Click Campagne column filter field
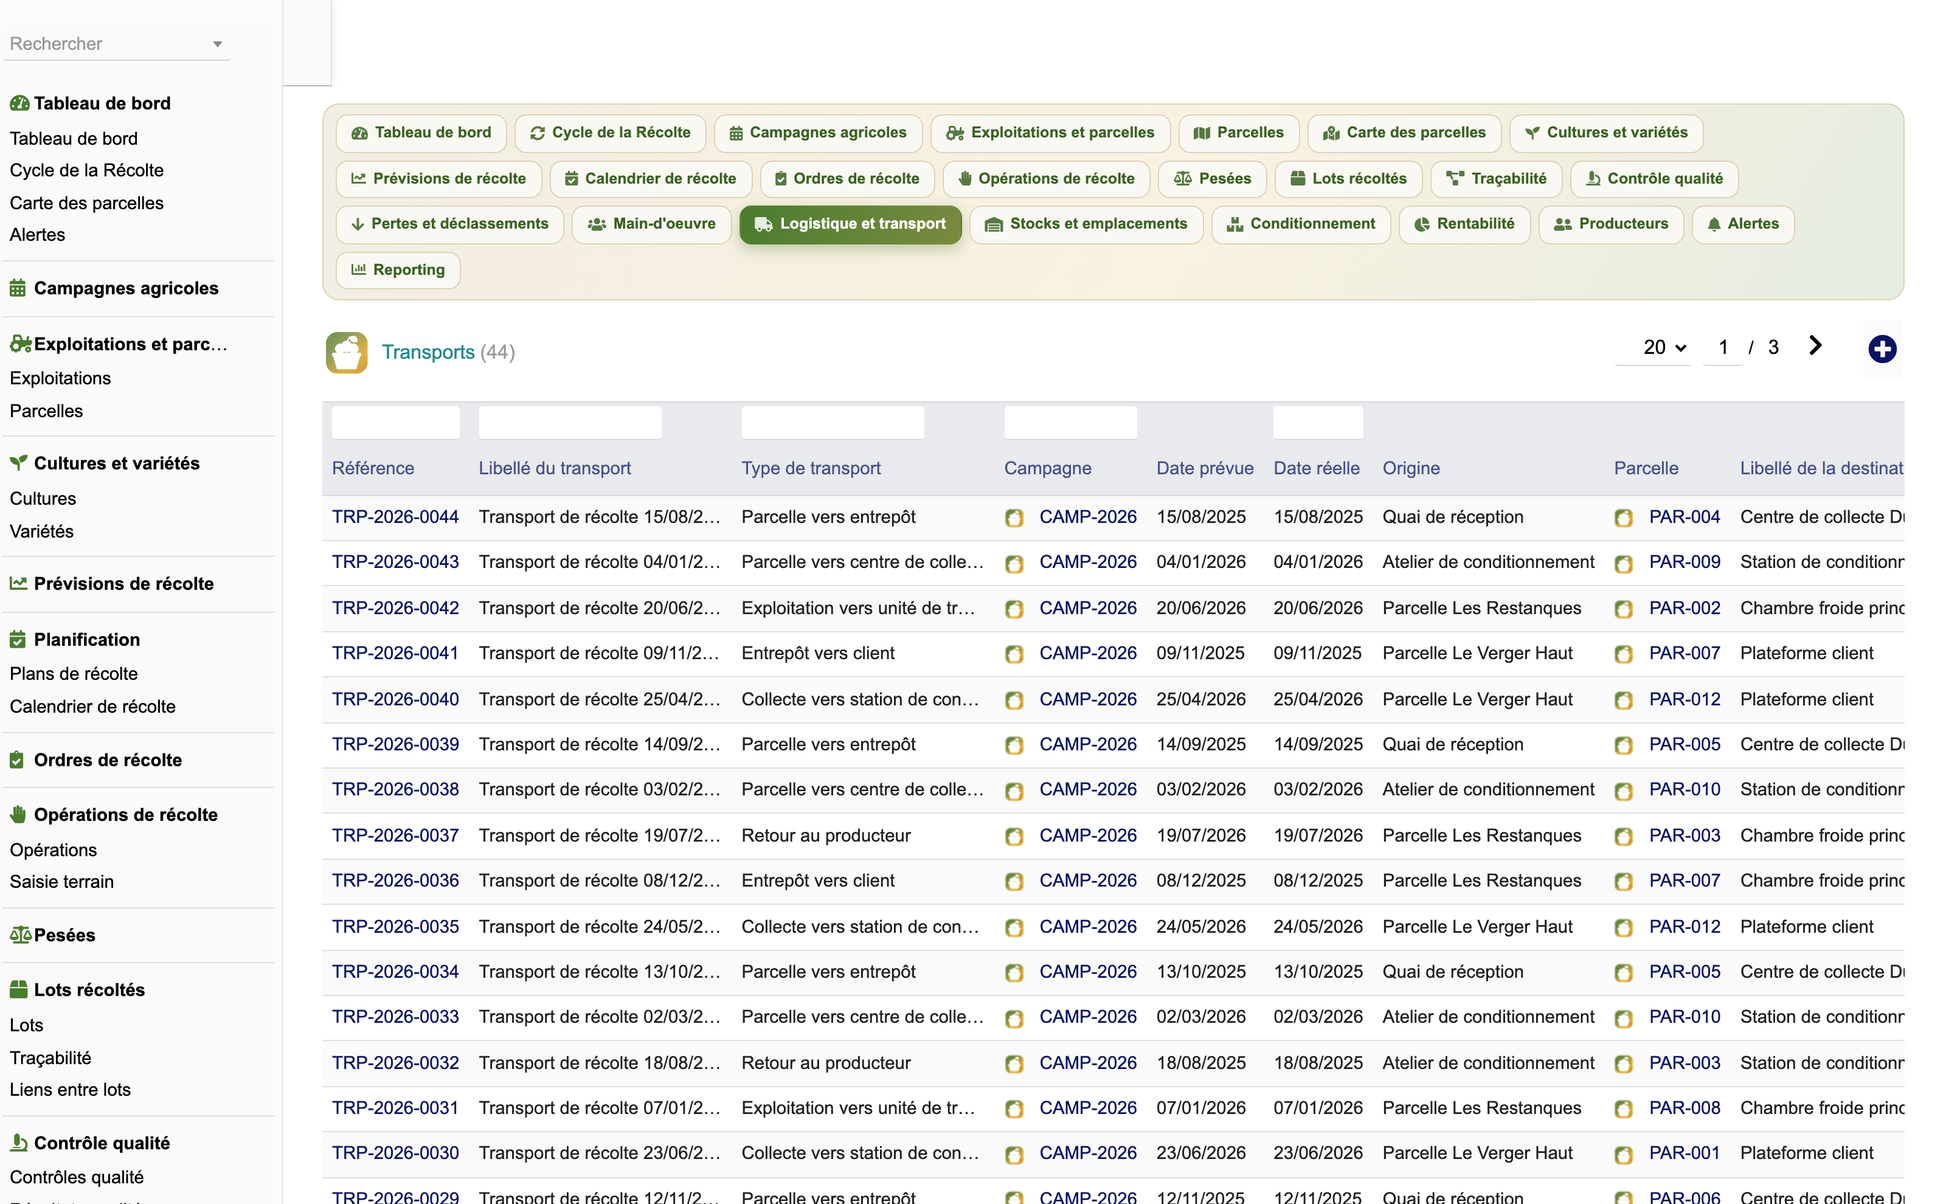1946x1204 pixels. pos(1070,422)
